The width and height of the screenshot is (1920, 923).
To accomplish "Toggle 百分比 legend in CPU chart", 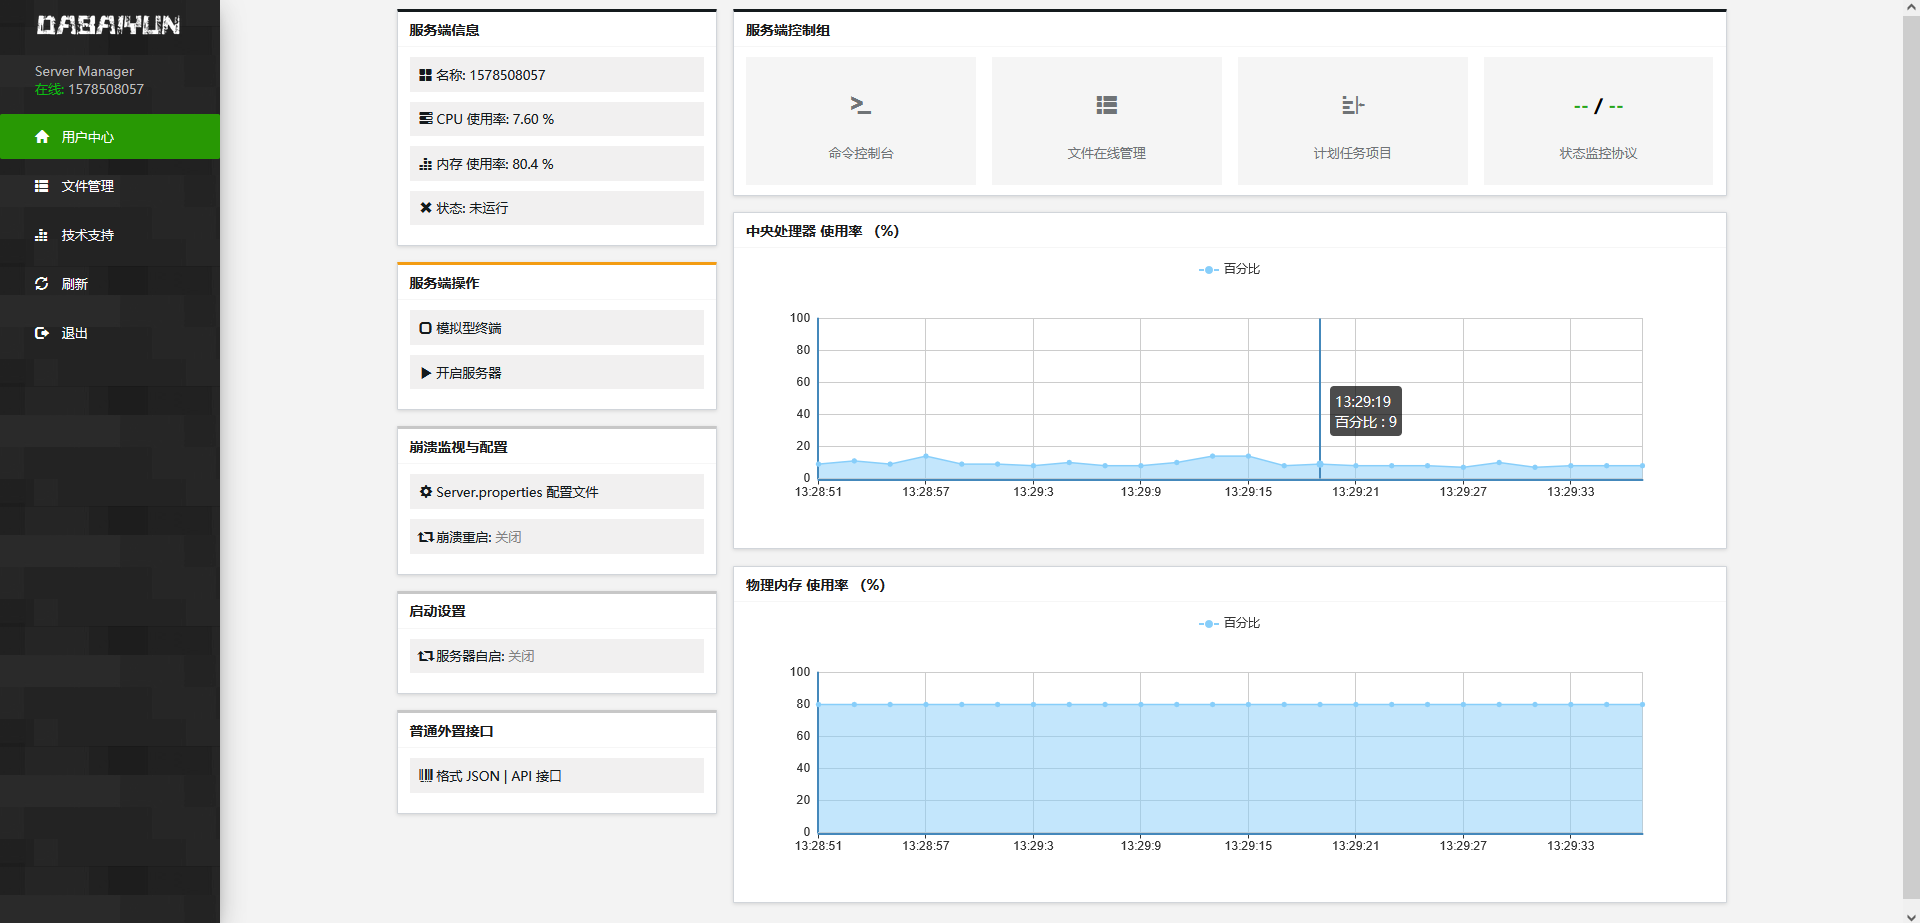I will 1229,269.
